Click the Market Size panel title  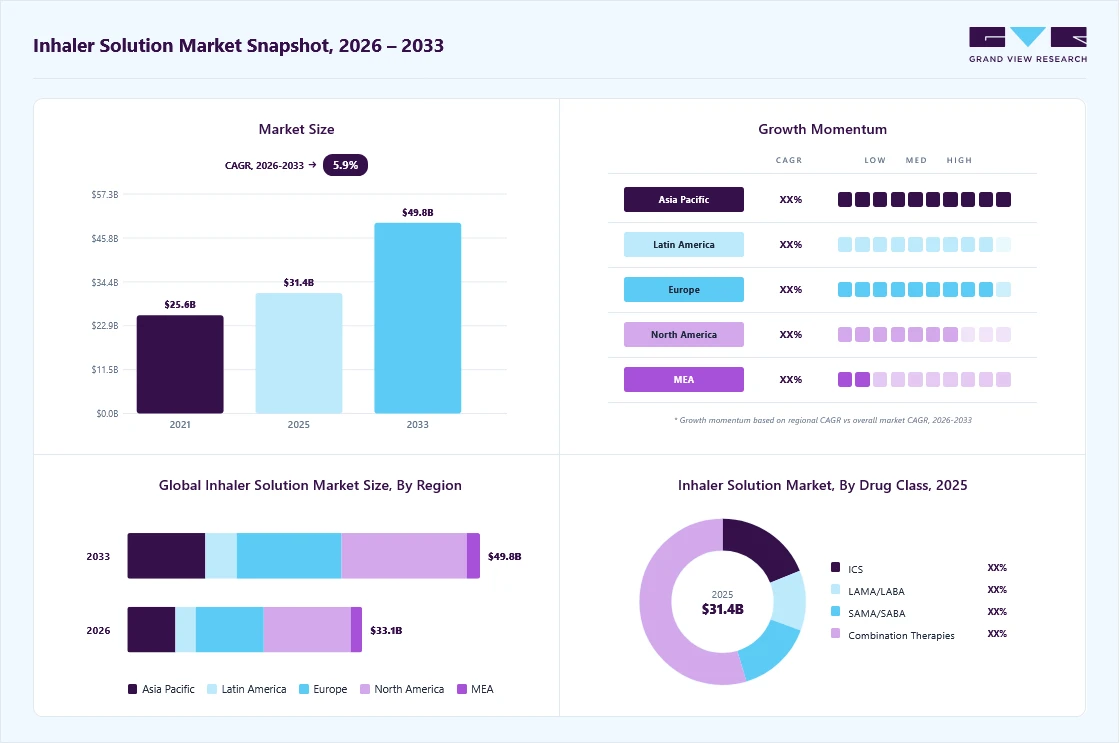tap(296, 129)
